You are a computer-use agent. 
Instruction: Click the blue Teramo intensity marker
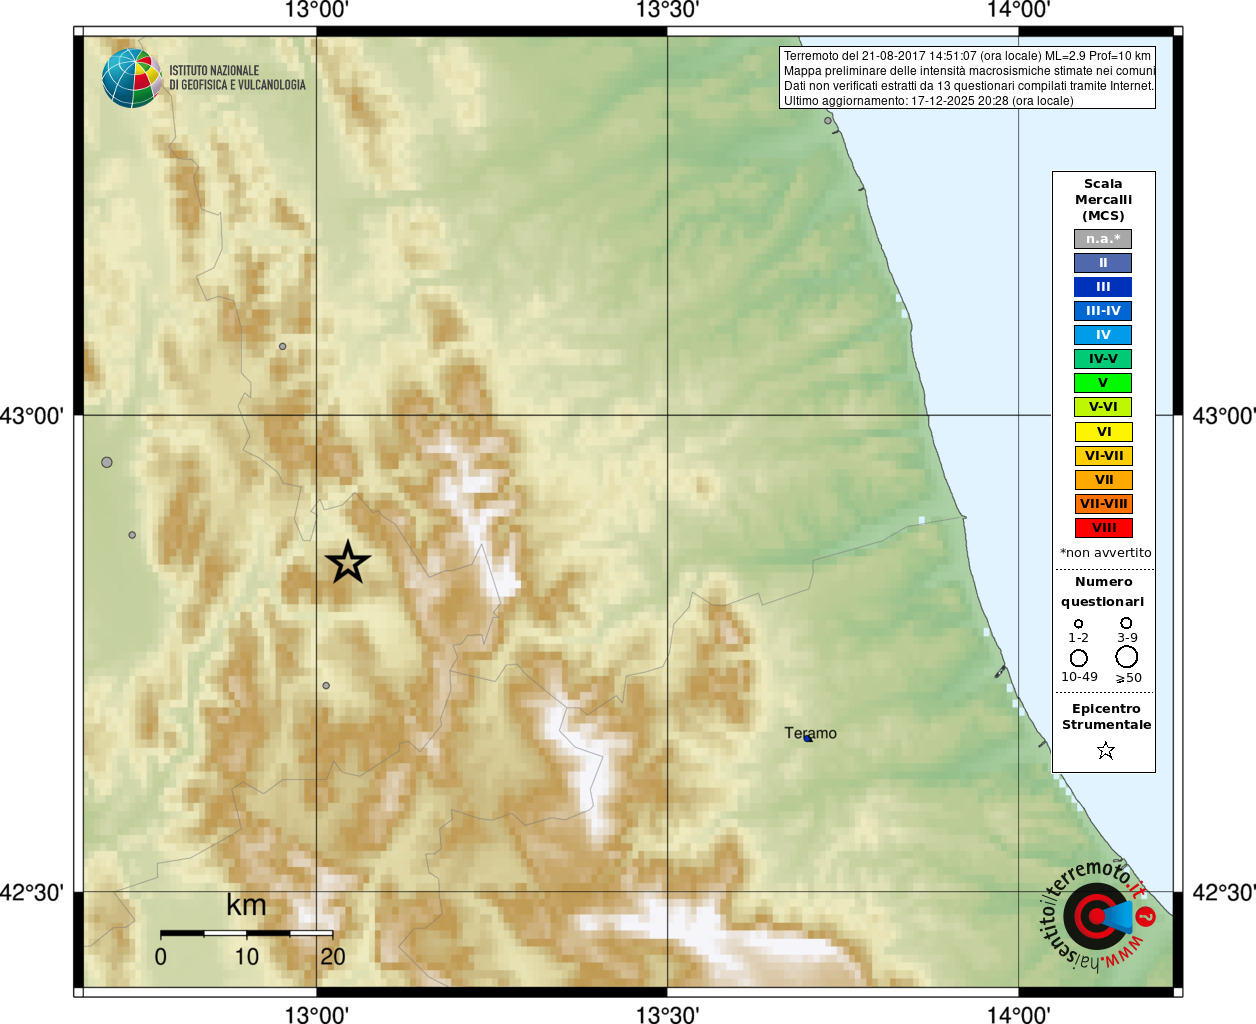click(807, 738)
